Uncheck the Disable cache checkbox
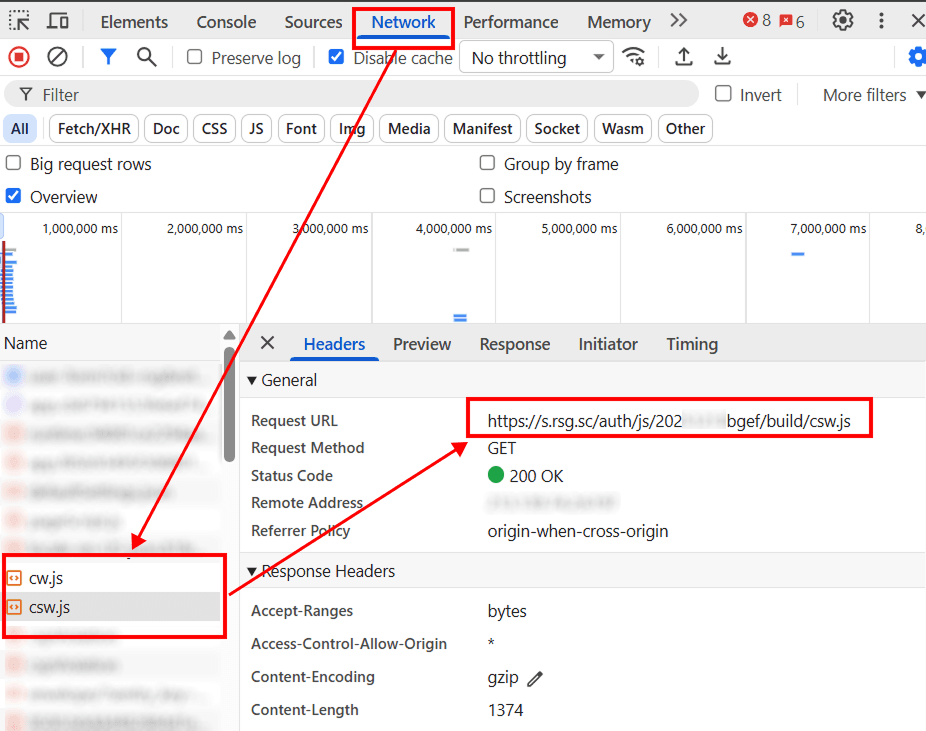926x731 pixels. pos(337,58)
